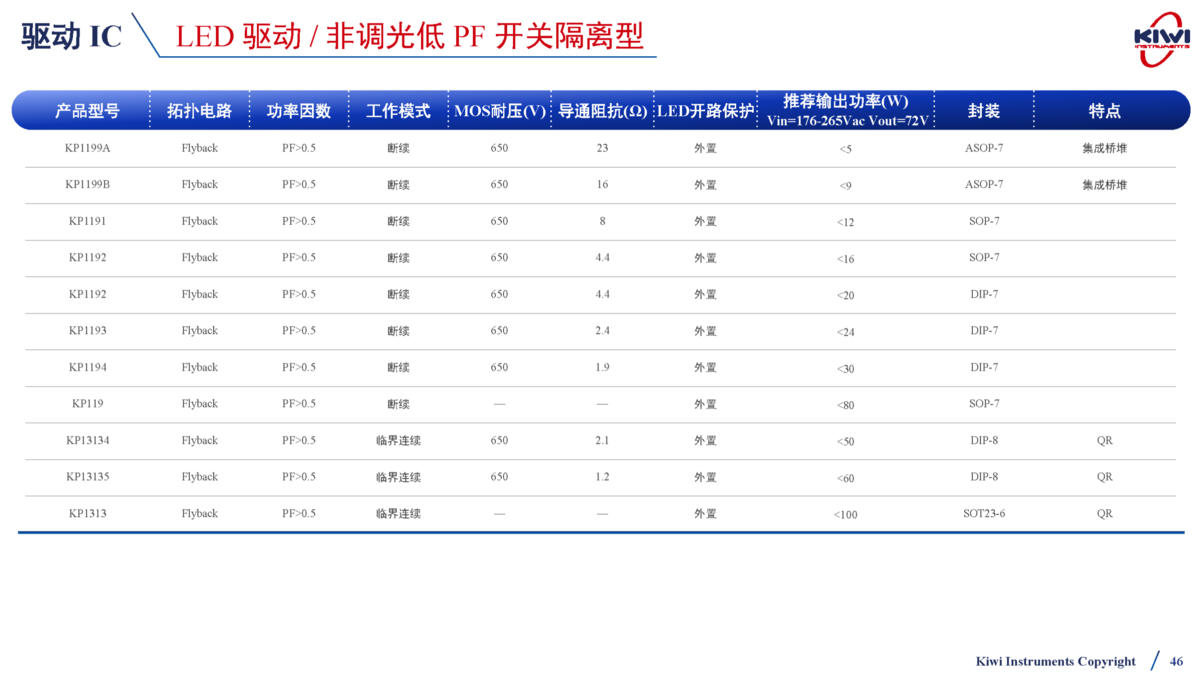Click the KP1313 product model cell
Image resolution: width=1200 pixels, height=681 pixels.
87,514
